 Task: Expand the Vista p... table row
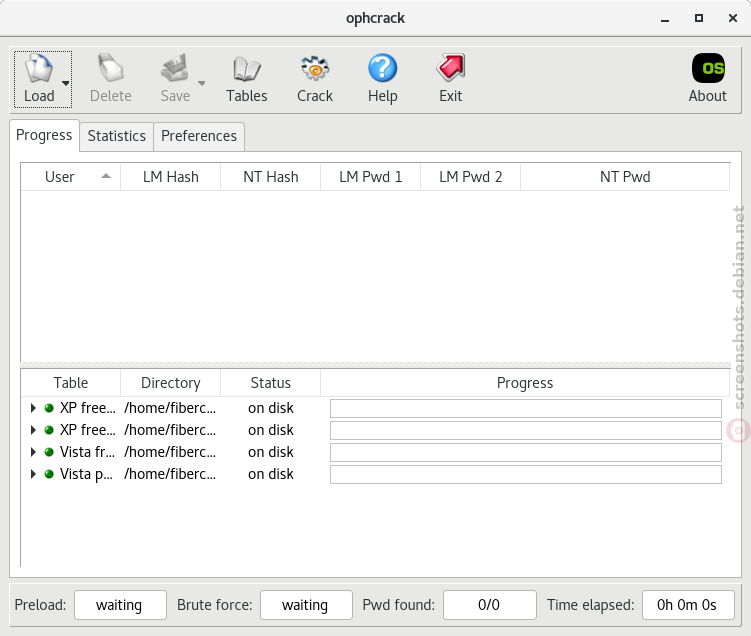[x=33, y=474]
